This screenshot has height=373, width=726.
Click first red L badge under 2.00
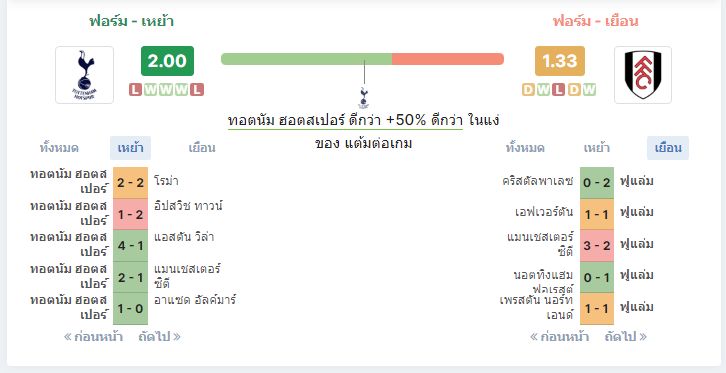[x=135, y=89]
